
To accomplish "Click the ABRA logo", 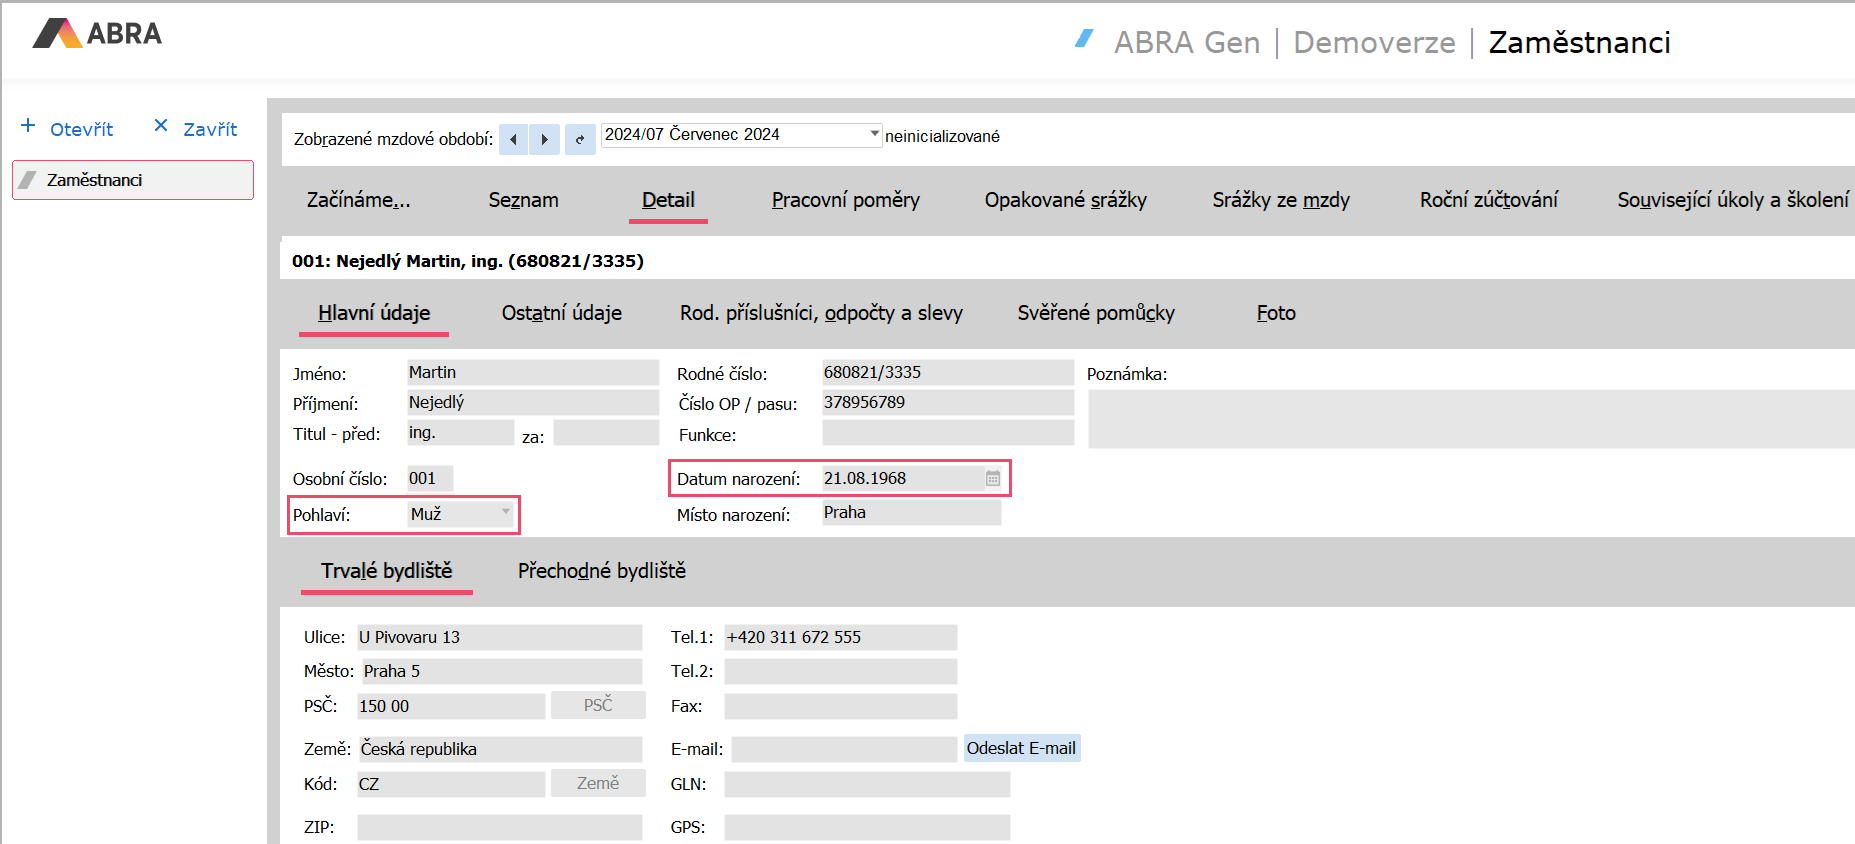I will [97, 34].
